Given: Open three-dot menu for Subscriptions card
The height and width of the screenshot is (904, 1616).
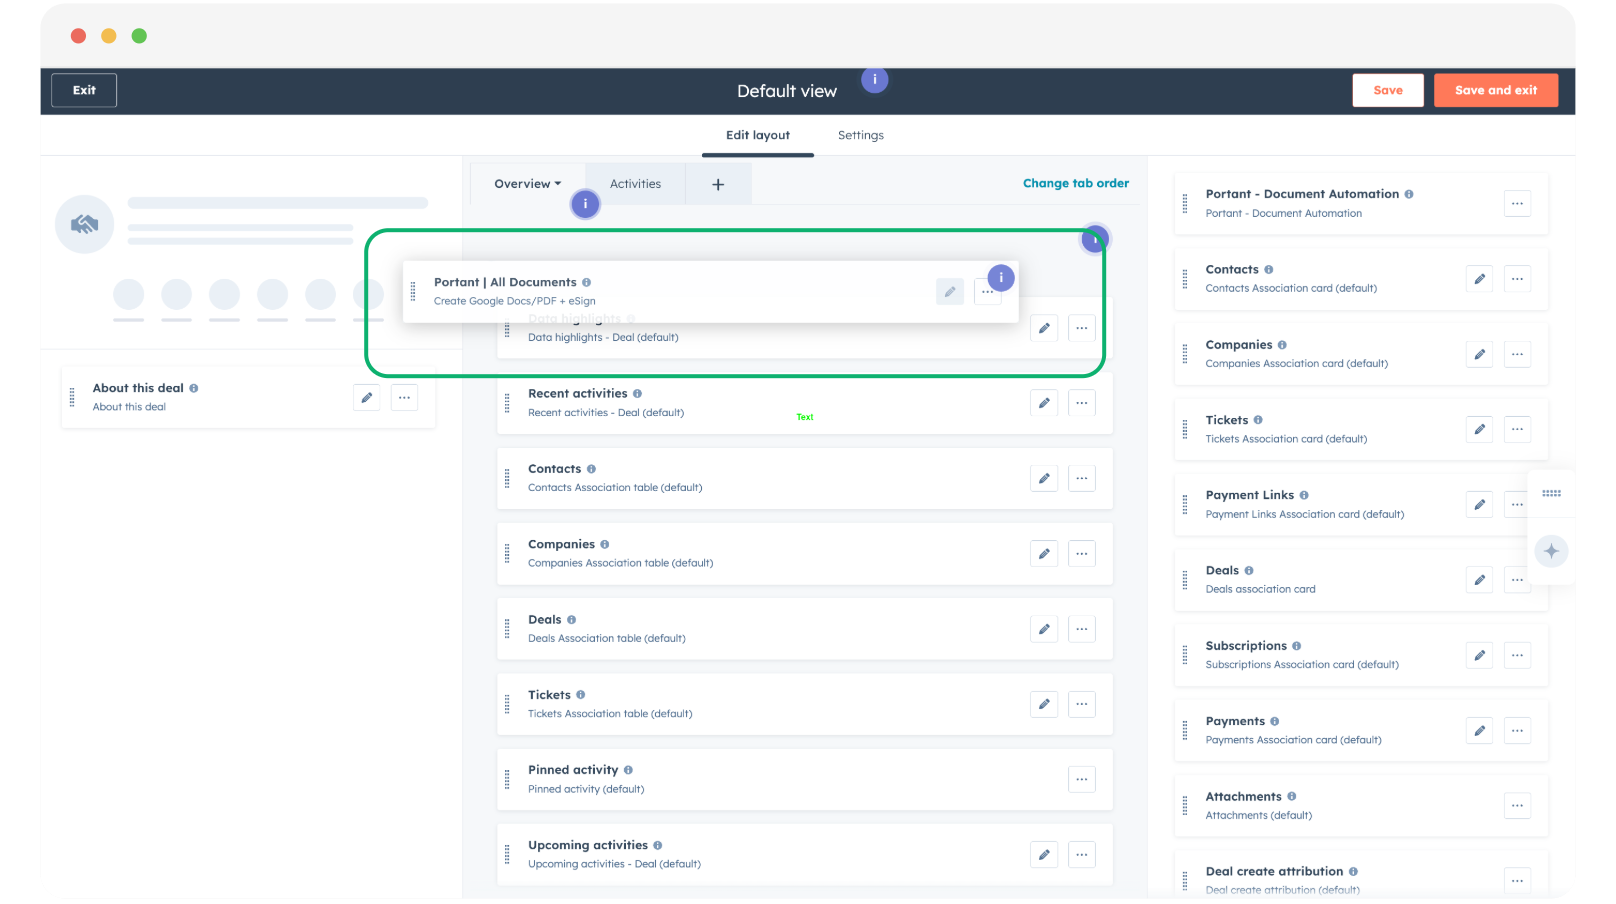Looking at the screenshot, I should (1517, 655).
